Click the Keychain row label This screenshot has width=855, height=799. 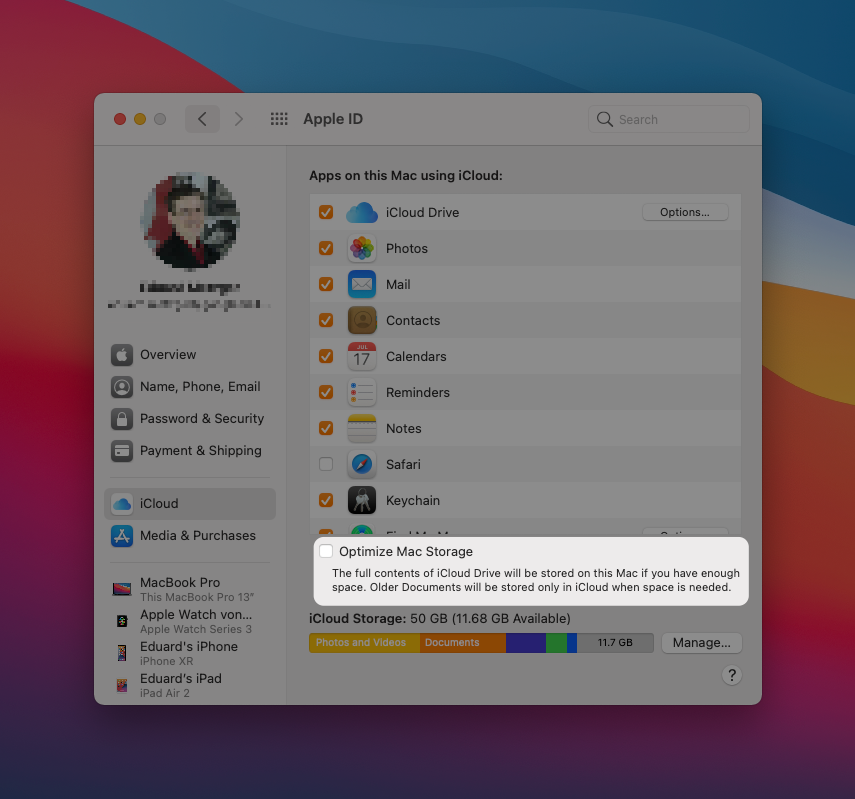tap(413, 500)
